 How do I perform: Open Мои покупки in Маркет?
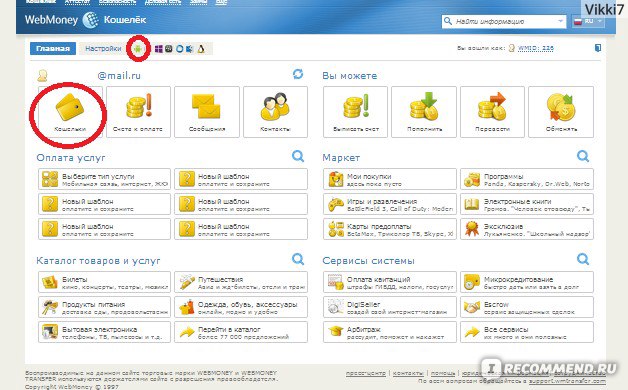[390, 179]
